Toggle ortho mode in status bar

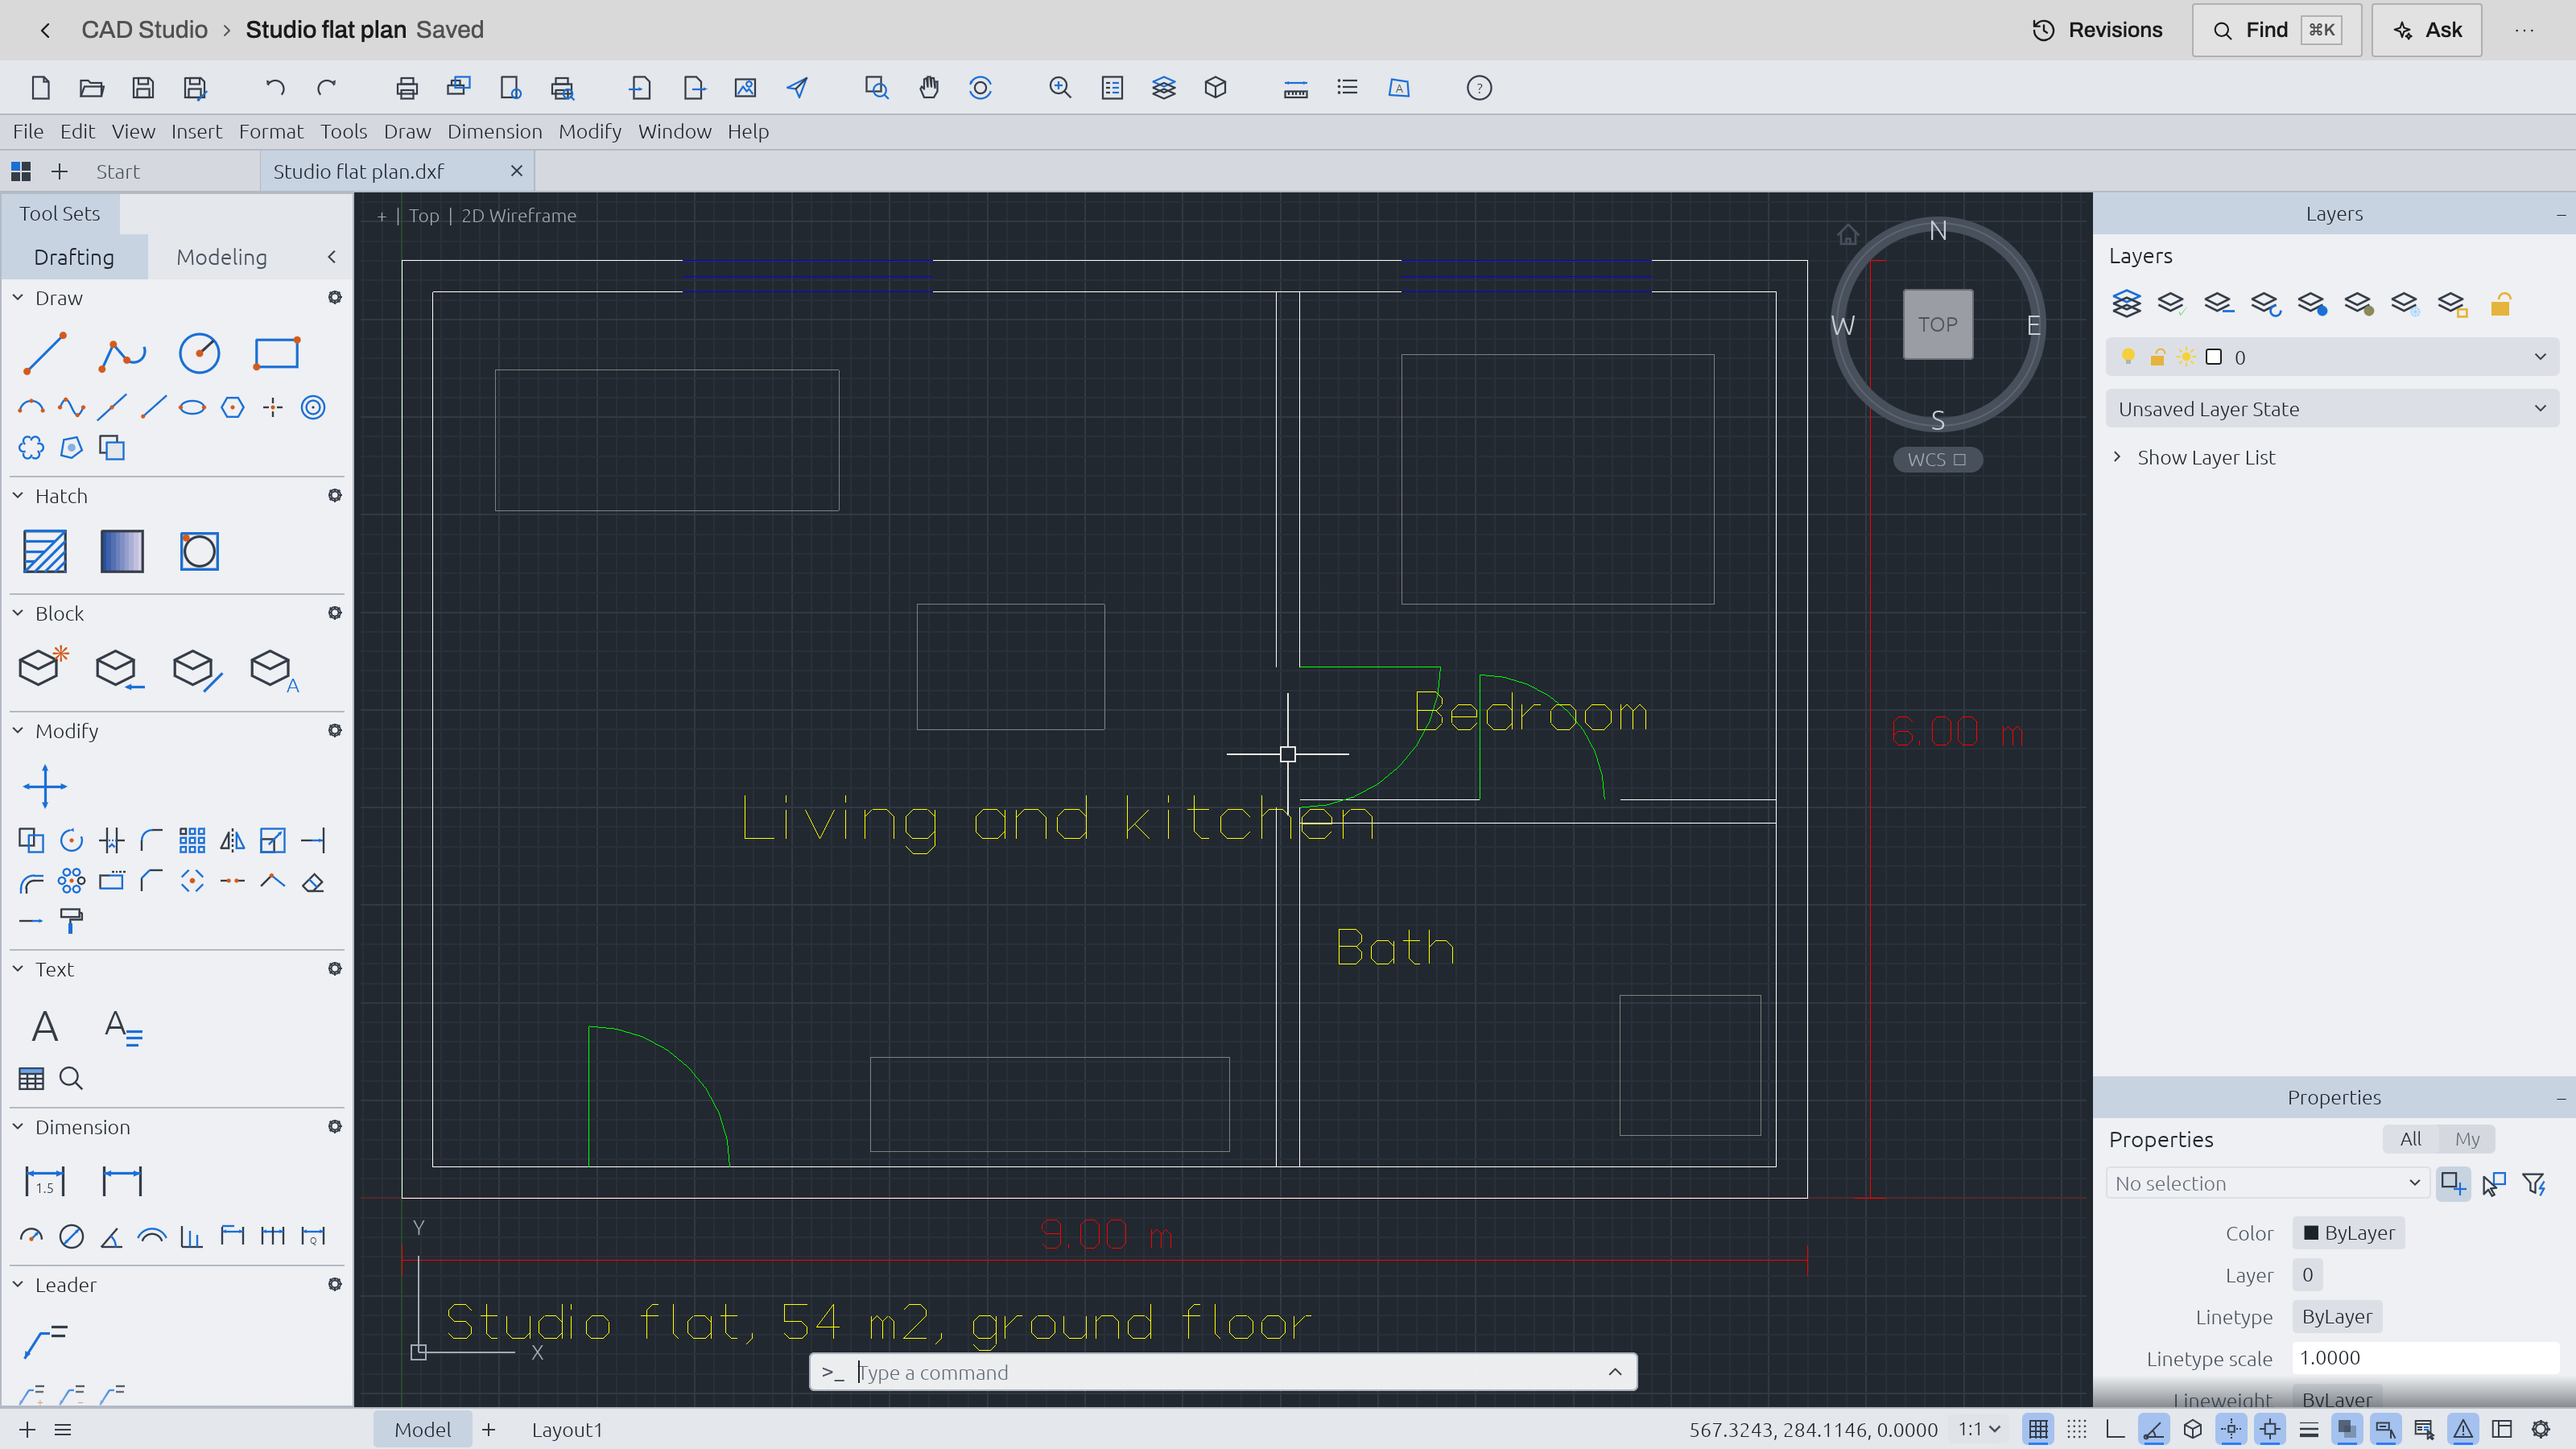pos(2115,1429)
